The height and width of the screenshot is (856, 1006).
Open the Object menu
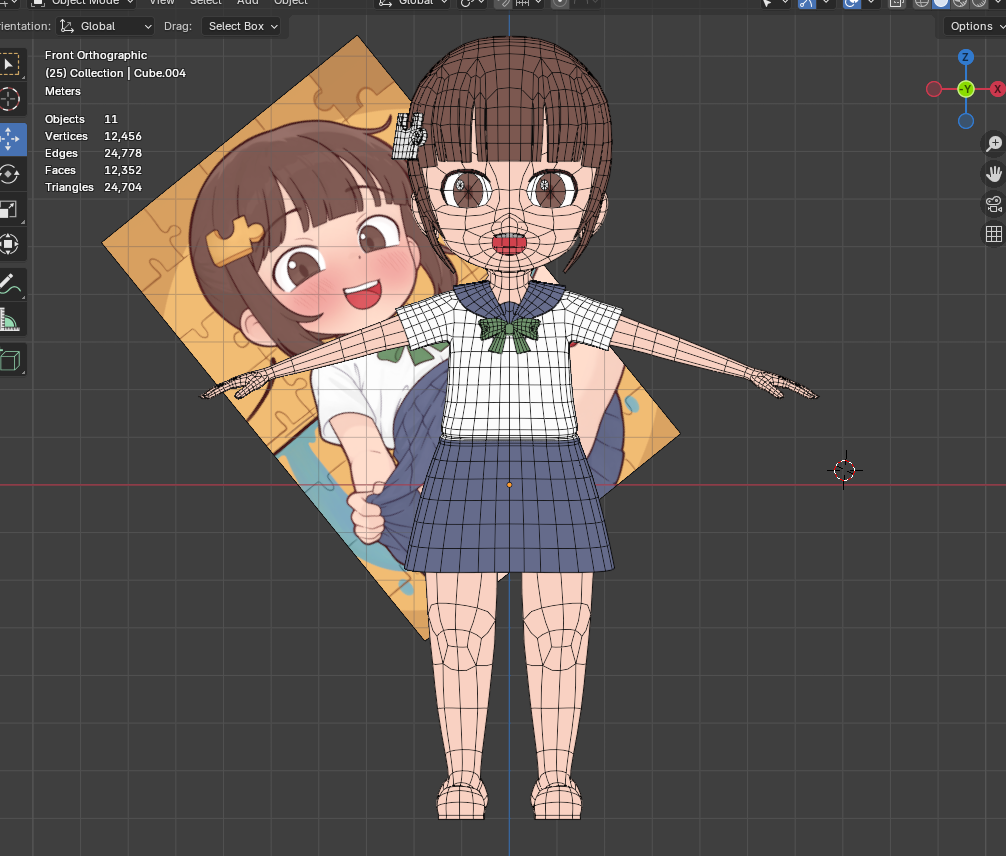(291, 3)
